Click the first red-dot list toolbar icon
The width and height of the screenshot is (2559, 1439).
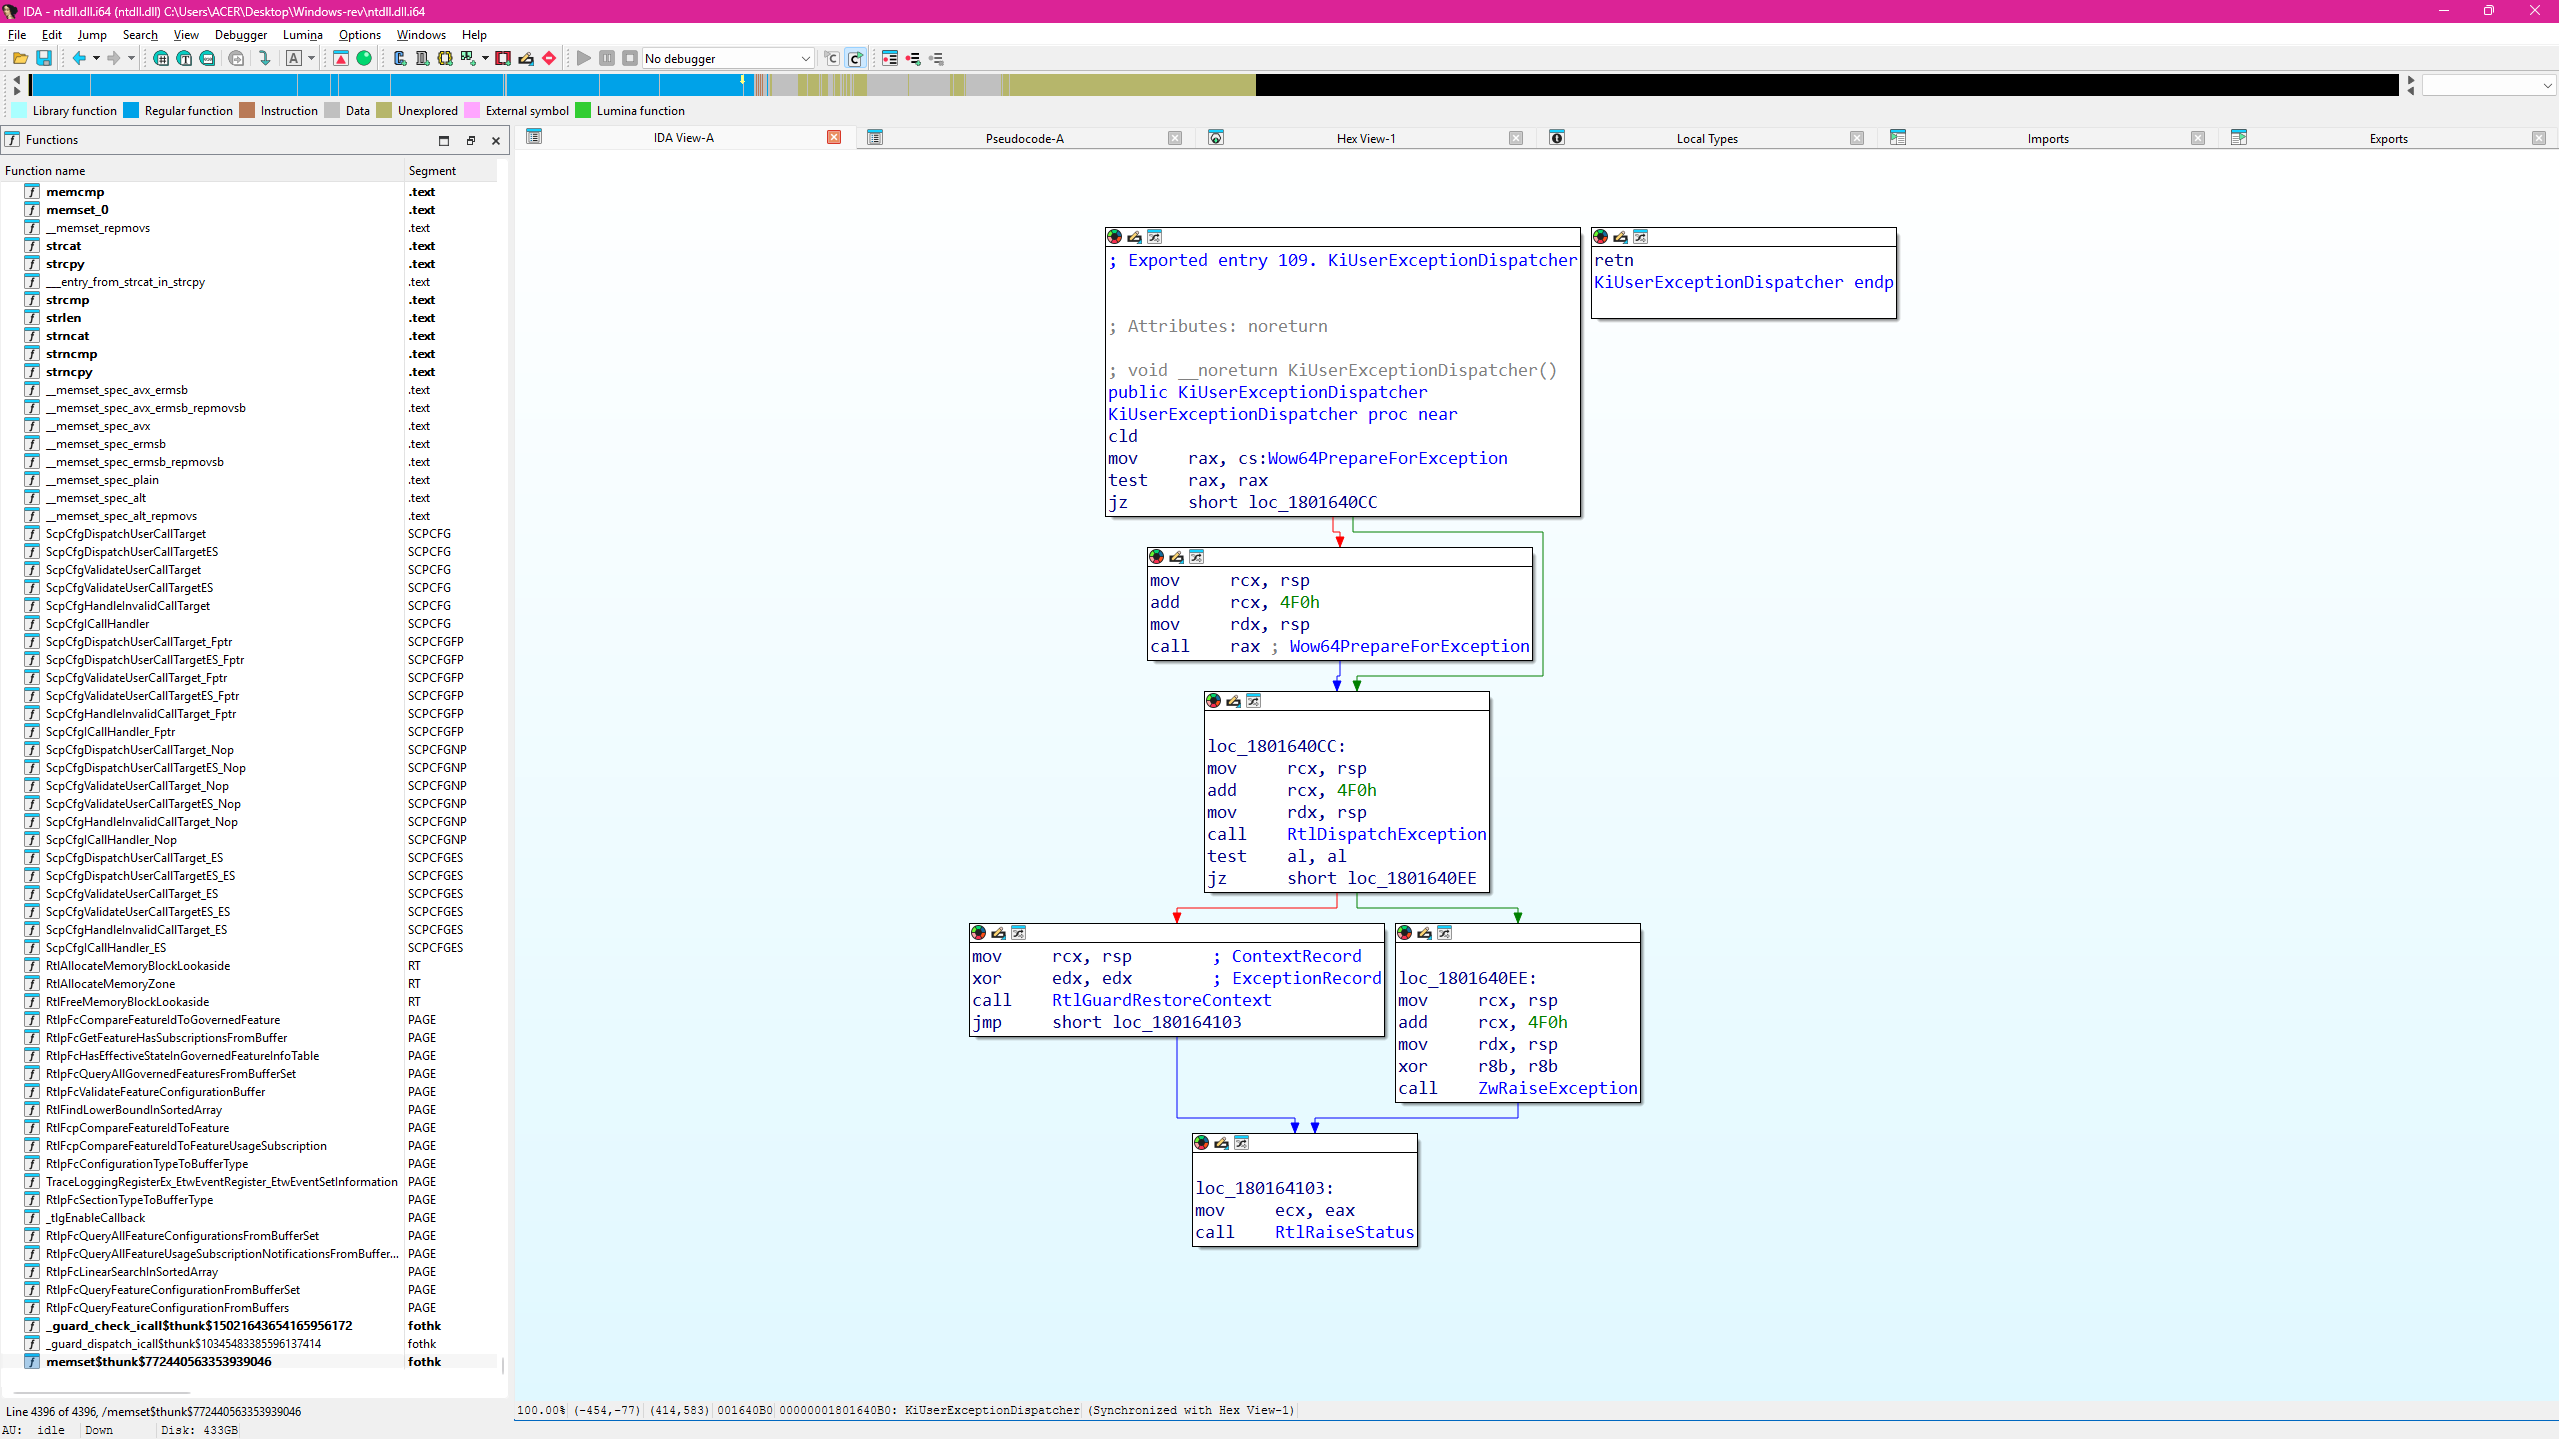point(890,58)
